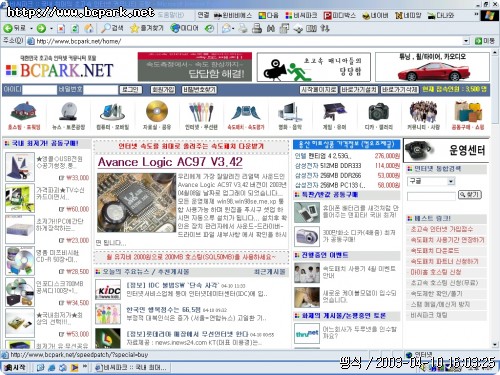This screenshot has height=375, width=500.
Task: Click the game console icon for 게임·유머
Action: pyautogui.click(x=334, y=112)
